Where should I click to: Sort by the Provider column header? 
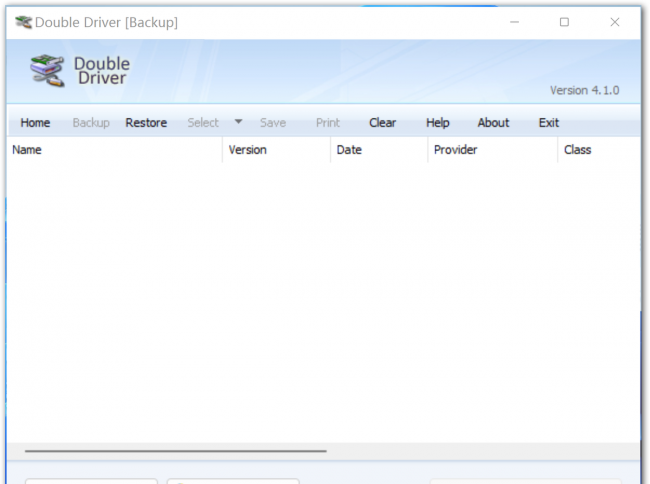[492, 150]
